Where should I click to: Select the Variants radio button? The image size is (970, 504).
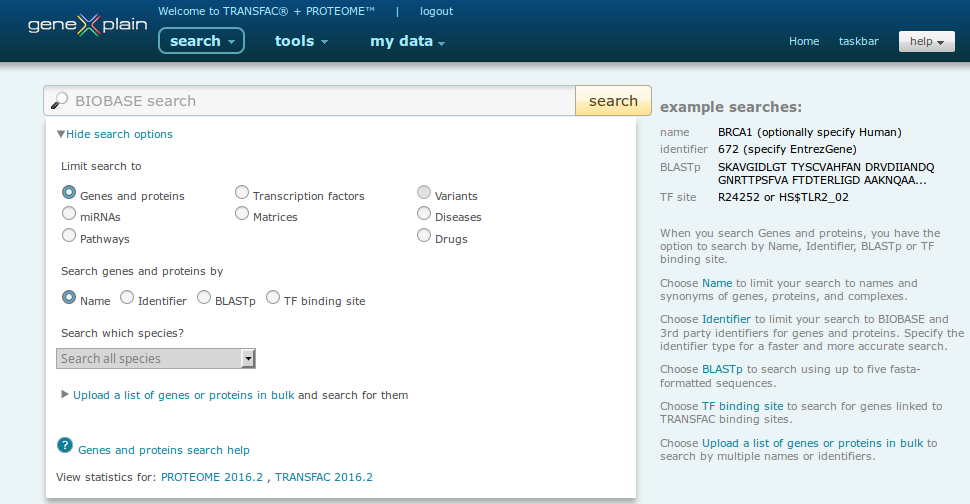coord(424,192)
